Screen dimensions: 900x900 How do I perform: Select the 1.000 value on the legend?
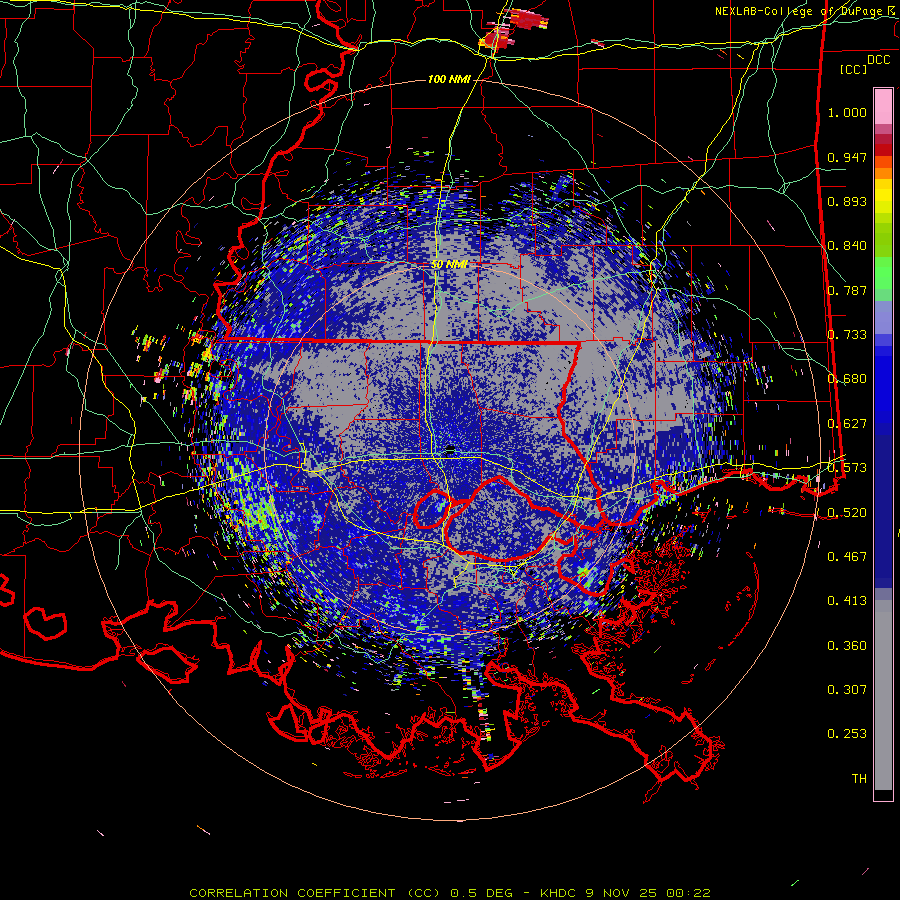847,112
